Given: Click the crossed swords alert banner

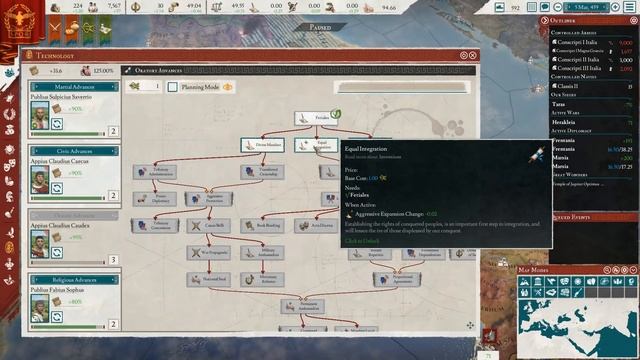Looking at the screenshot, I should tap(55, 29).
